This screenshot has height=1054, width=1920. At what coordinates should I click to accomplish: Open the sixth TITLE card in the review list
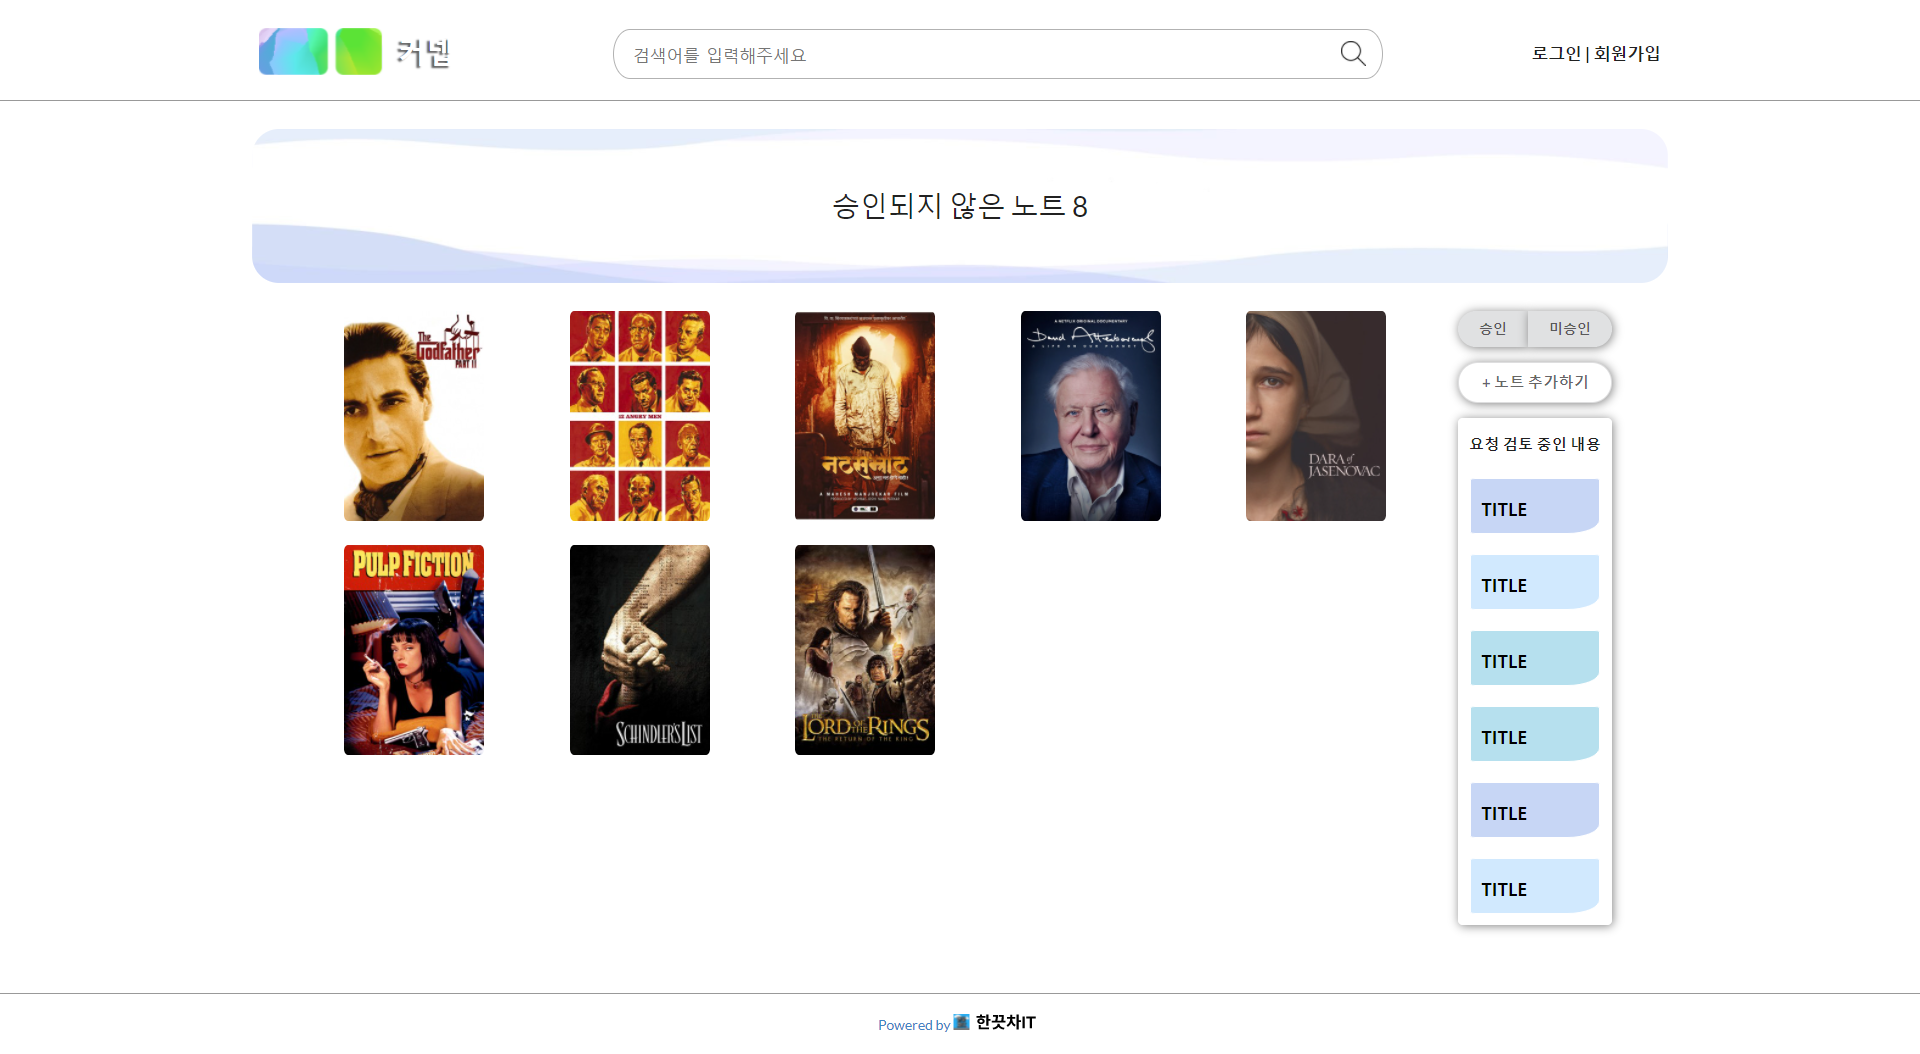pos(1535,886)
